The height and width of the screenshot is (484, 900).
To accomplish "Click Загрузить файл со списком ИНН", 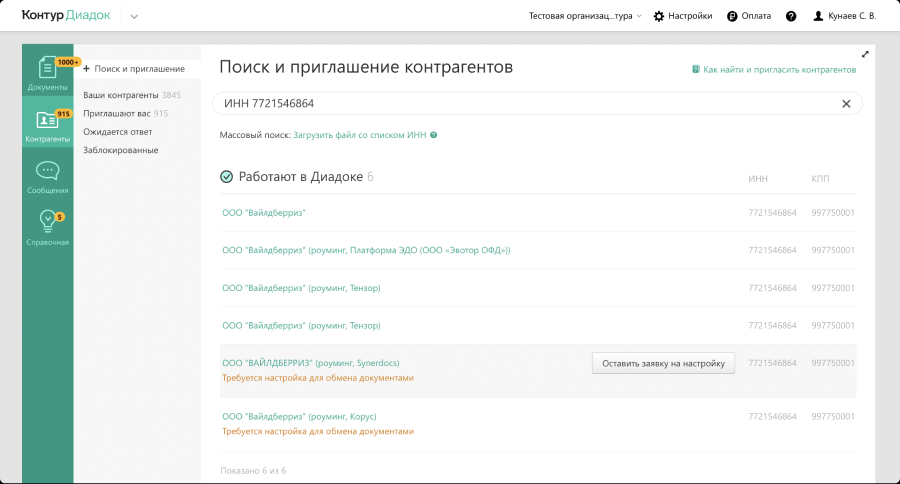I will coord(360,135).
